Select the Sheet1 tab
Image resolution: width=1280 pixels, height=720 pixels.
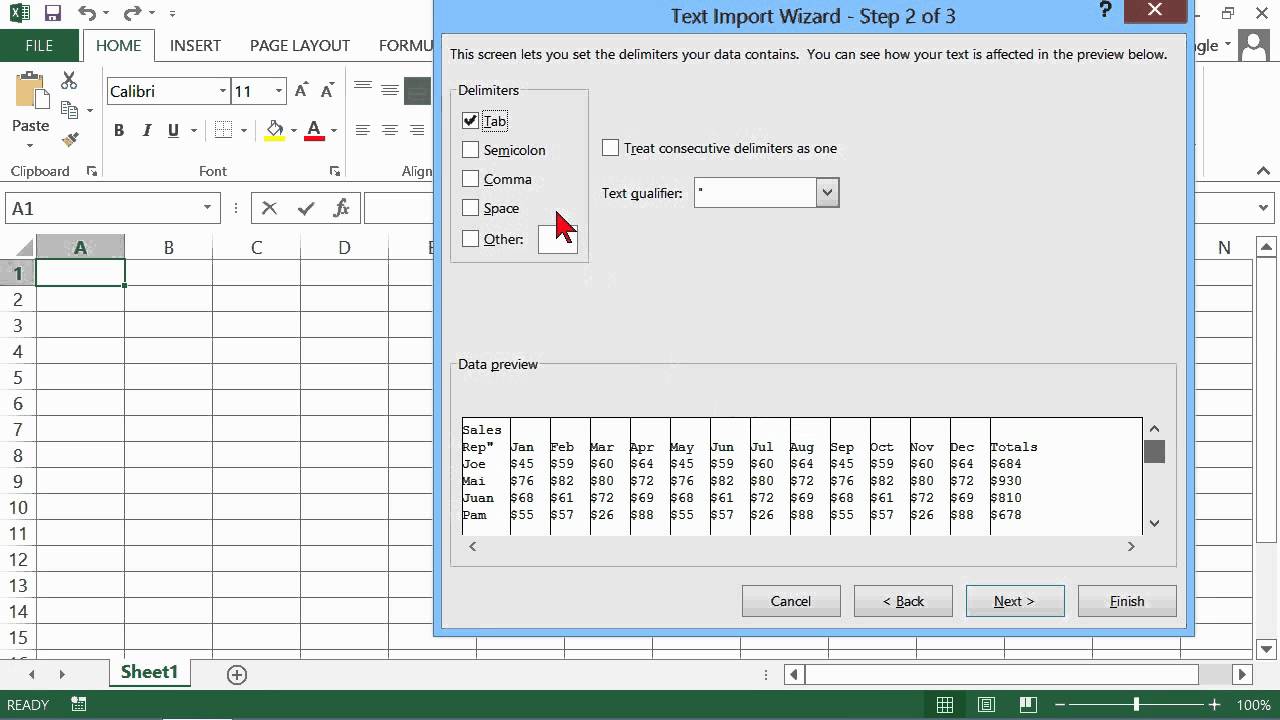(x=149, y=672)
